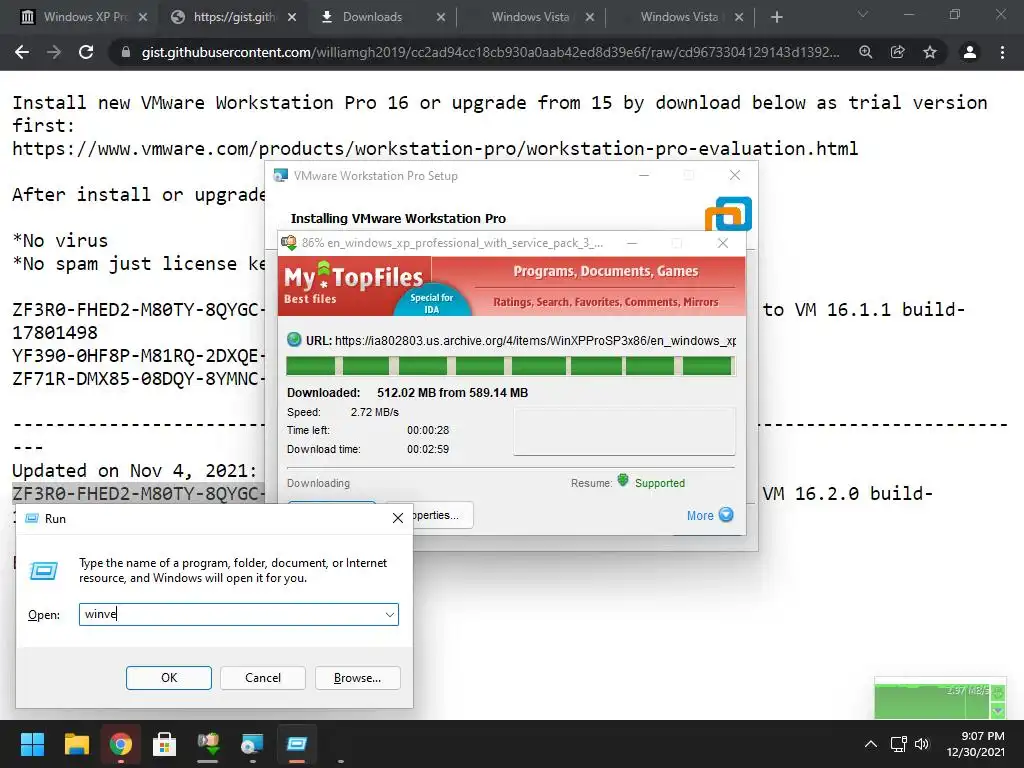The image size is (1024, 768).
Task: Confirm Run dialog with OK
Action: click(168, 678)
